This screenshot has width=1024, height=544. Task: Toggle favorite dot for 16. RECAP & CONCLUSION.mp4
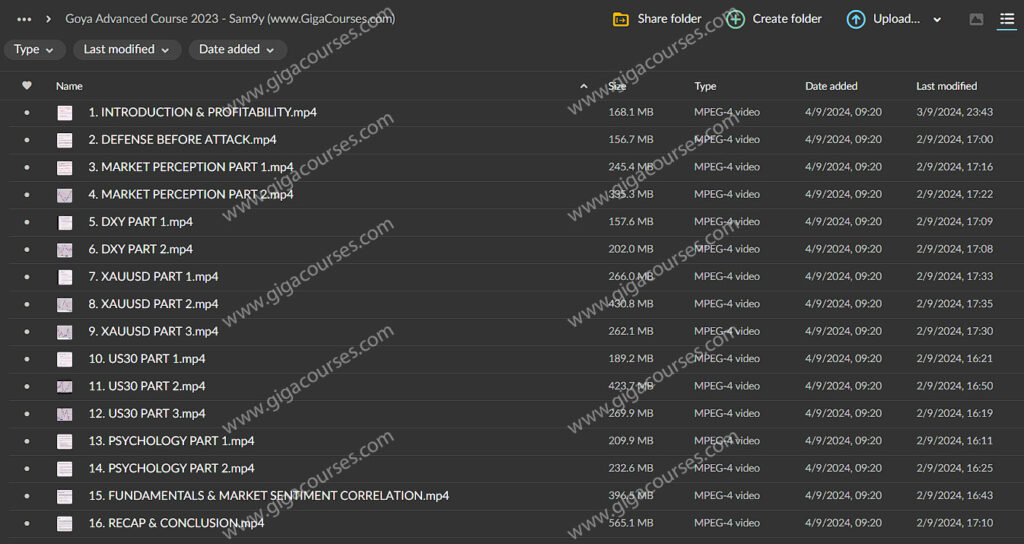pos(27,523)
